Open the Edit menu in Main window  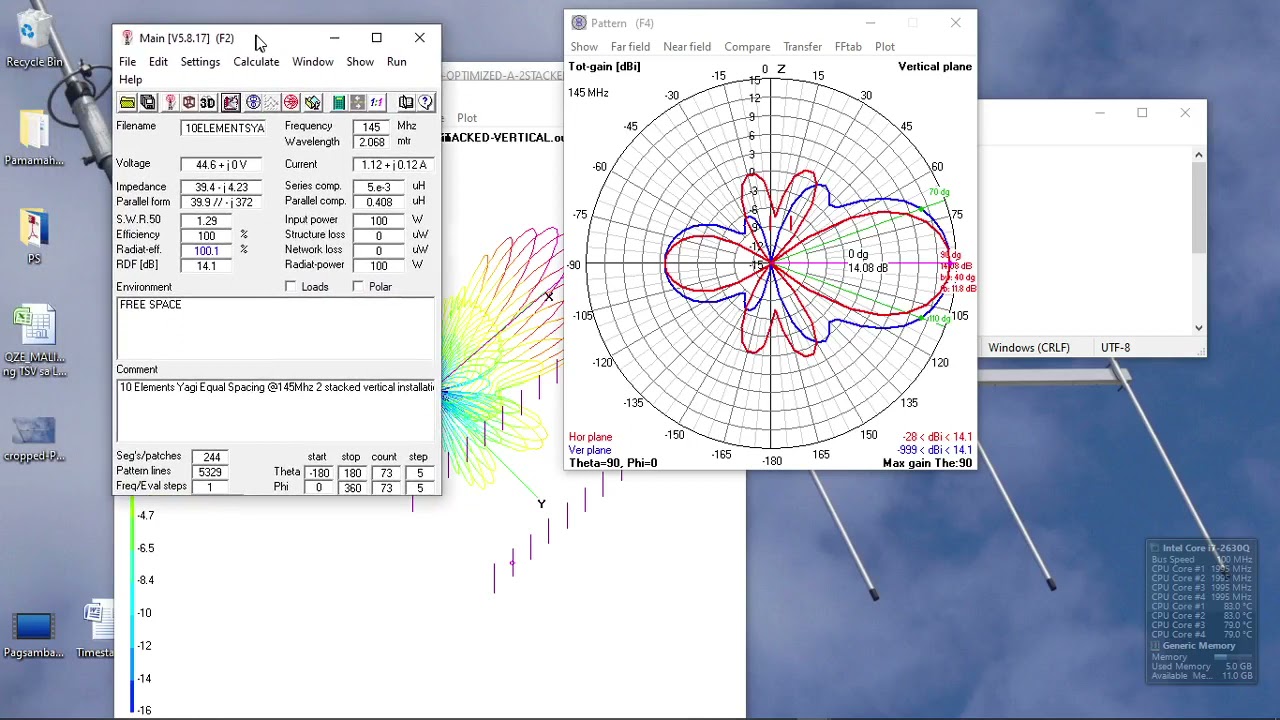(158, 62)
